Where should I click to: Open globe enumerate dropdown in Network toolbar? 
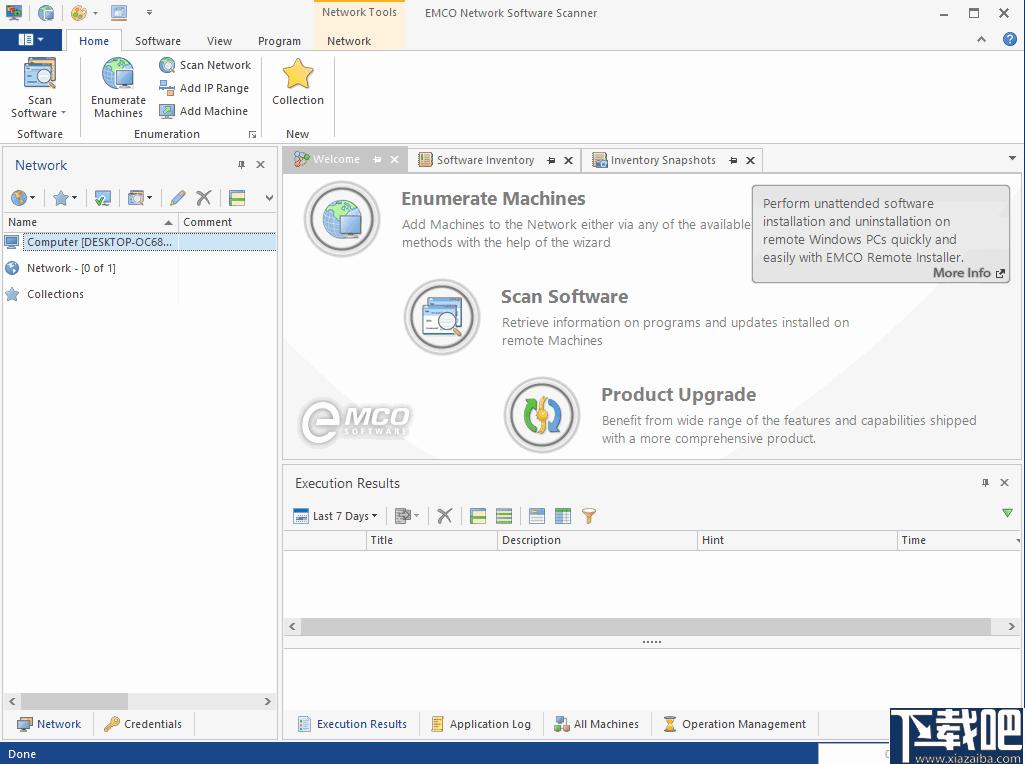pyautogui.click(x=23, y=197)
